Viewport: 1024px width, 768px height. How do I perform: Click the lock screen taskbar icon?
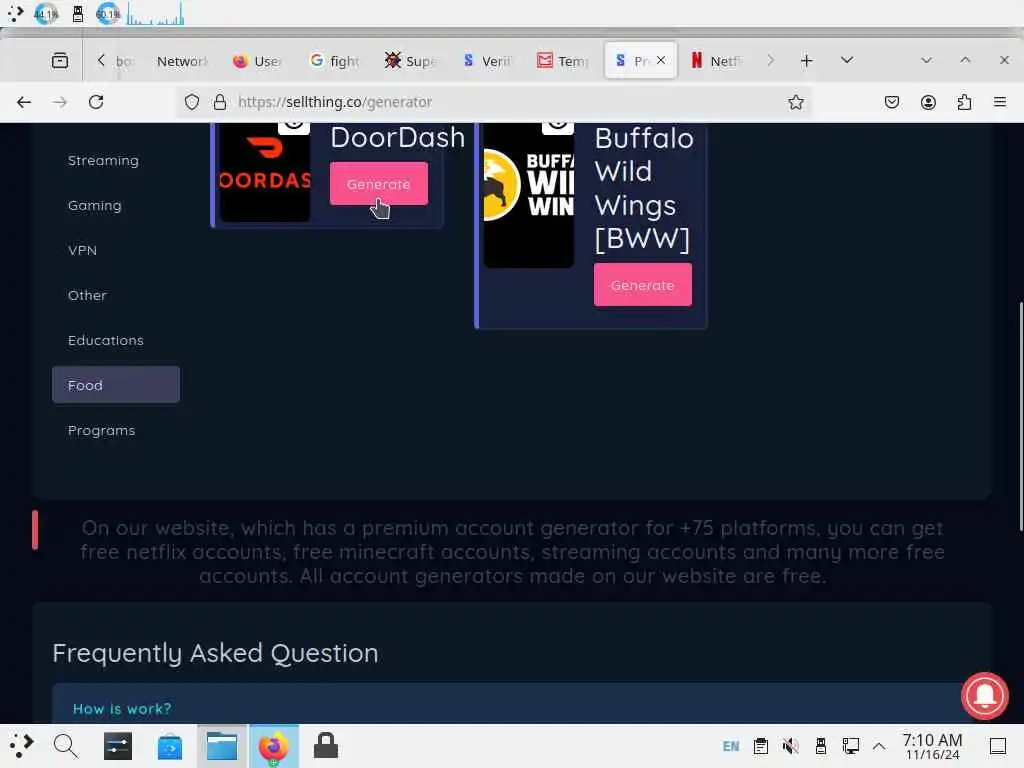(326, 746)
